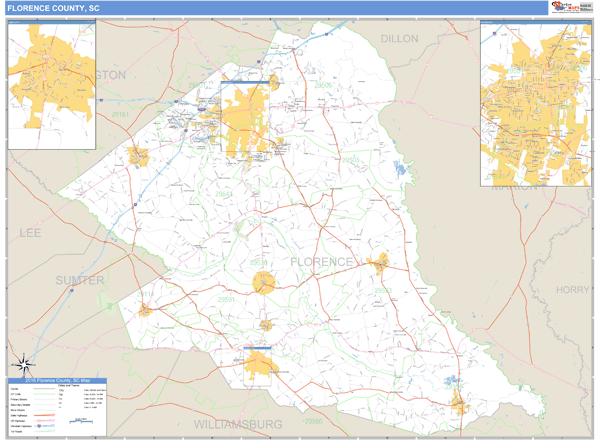Click the large FLORENCE county label

[321, 262]
